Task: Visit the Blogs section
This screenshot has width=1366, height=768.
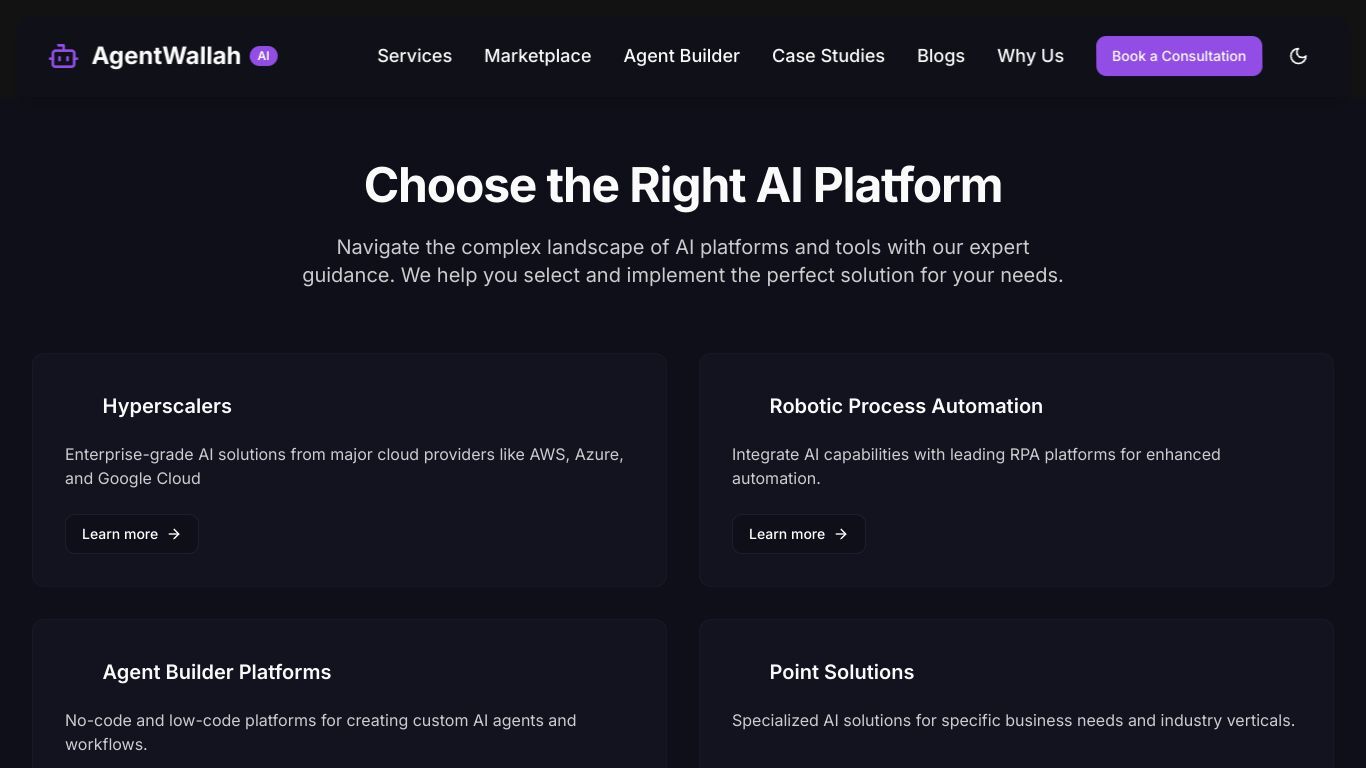Action: tap(941, 56)
